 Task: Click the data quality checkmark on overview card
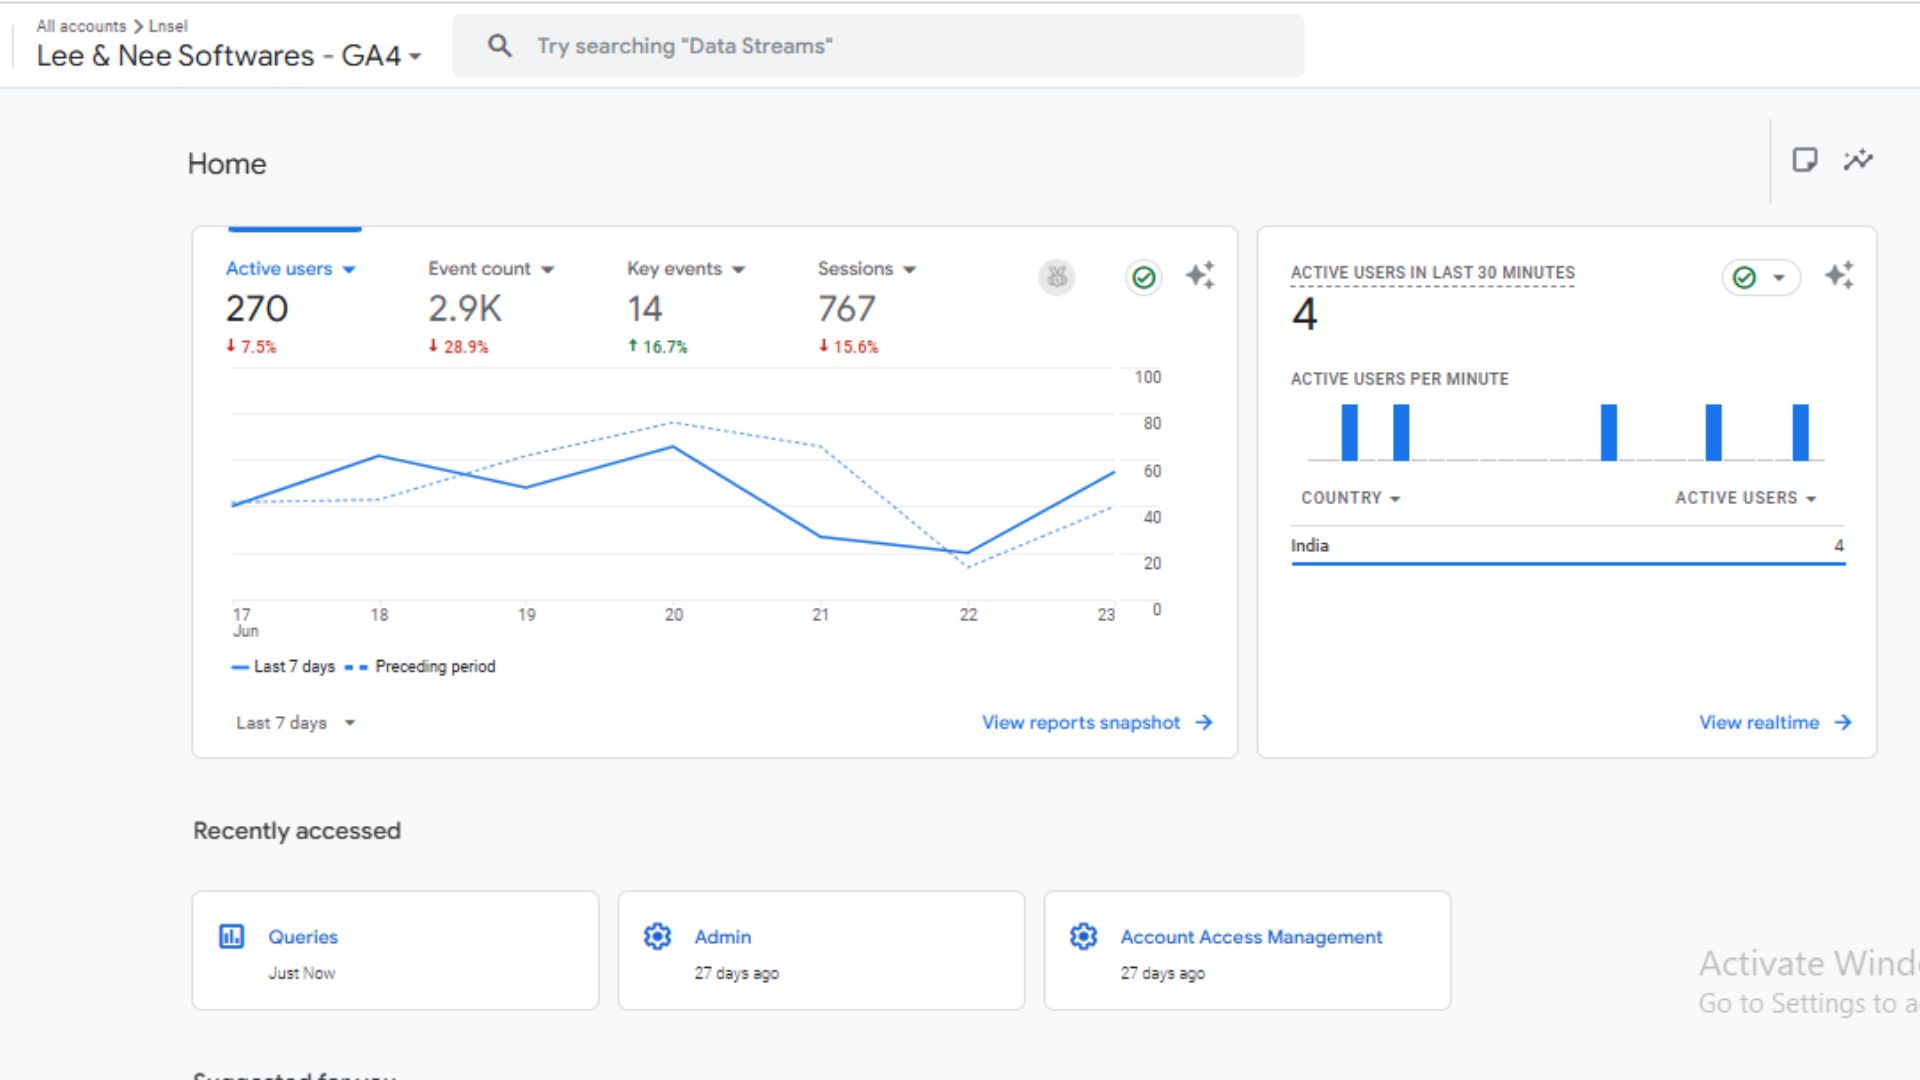point(1144,277)
